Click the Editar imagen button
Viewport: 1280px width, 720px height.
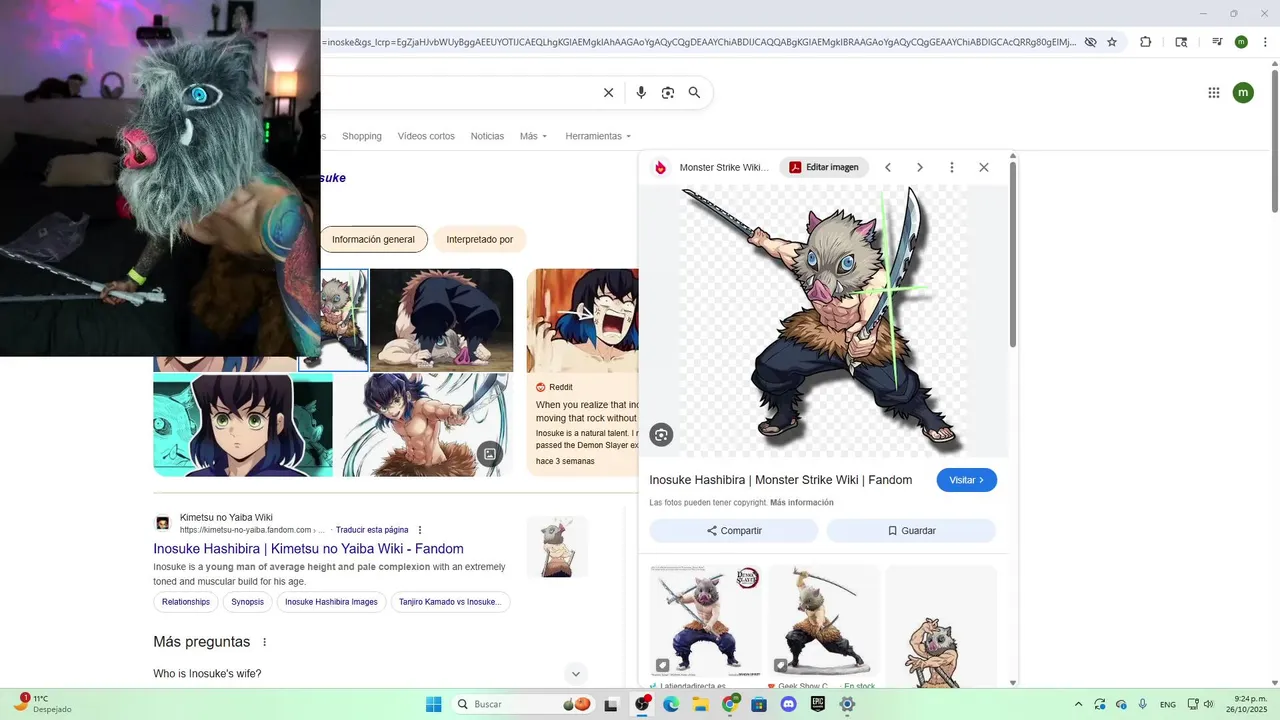[x=825, y=167]
